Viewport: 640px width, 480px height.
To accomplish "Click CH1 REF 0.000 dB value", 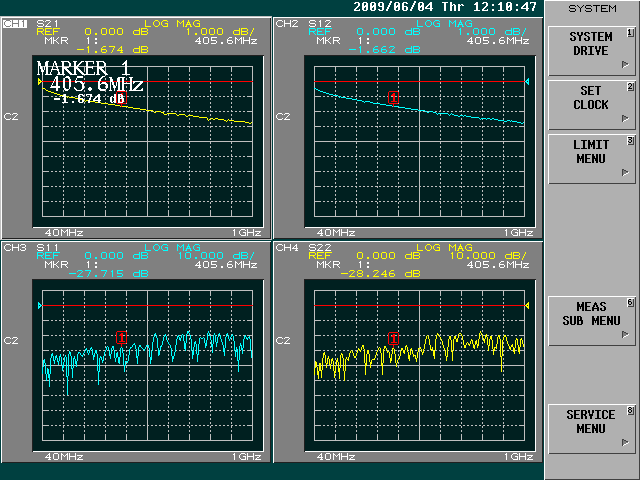I will 116,32.
